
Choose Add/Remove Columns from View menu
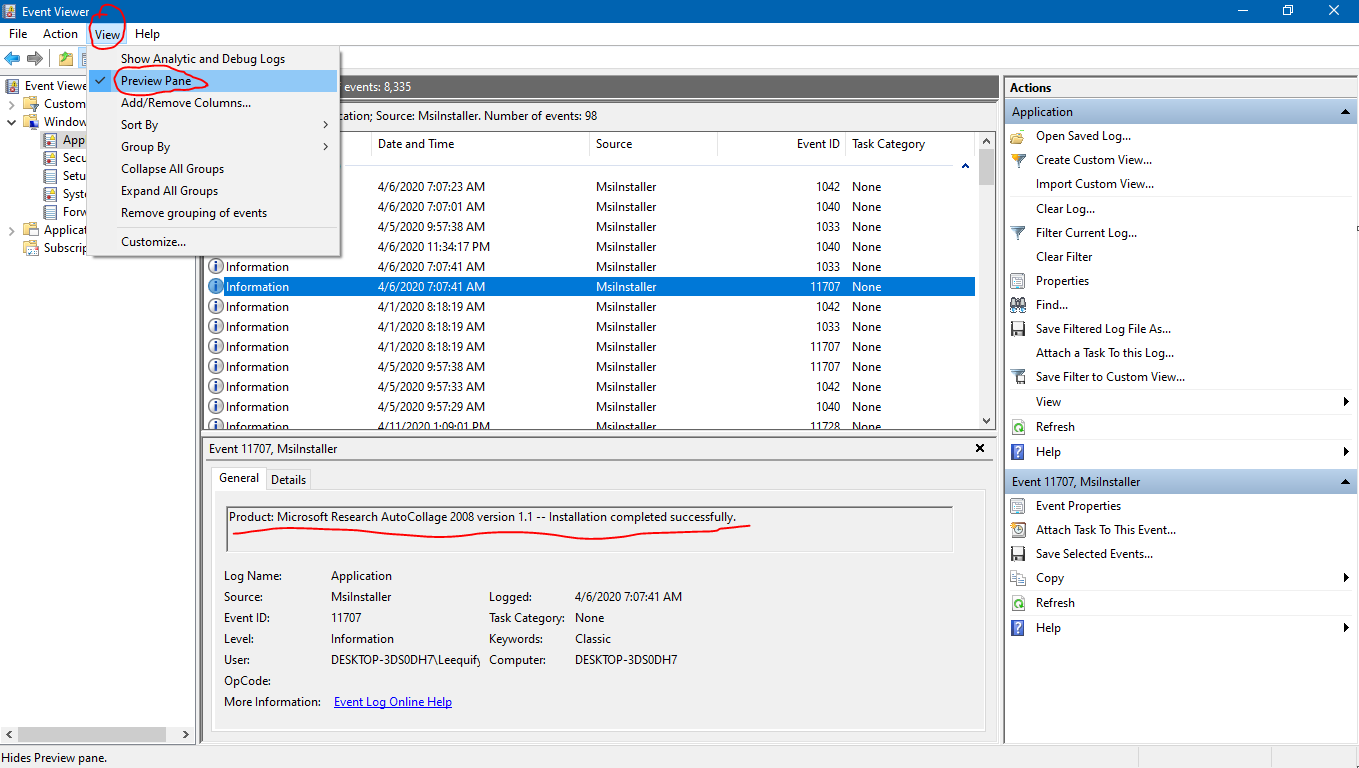point(185,103)
